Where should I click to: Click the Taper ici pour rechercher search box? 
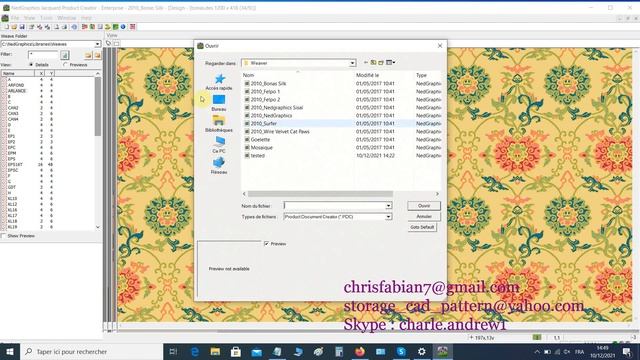point(91,351)
